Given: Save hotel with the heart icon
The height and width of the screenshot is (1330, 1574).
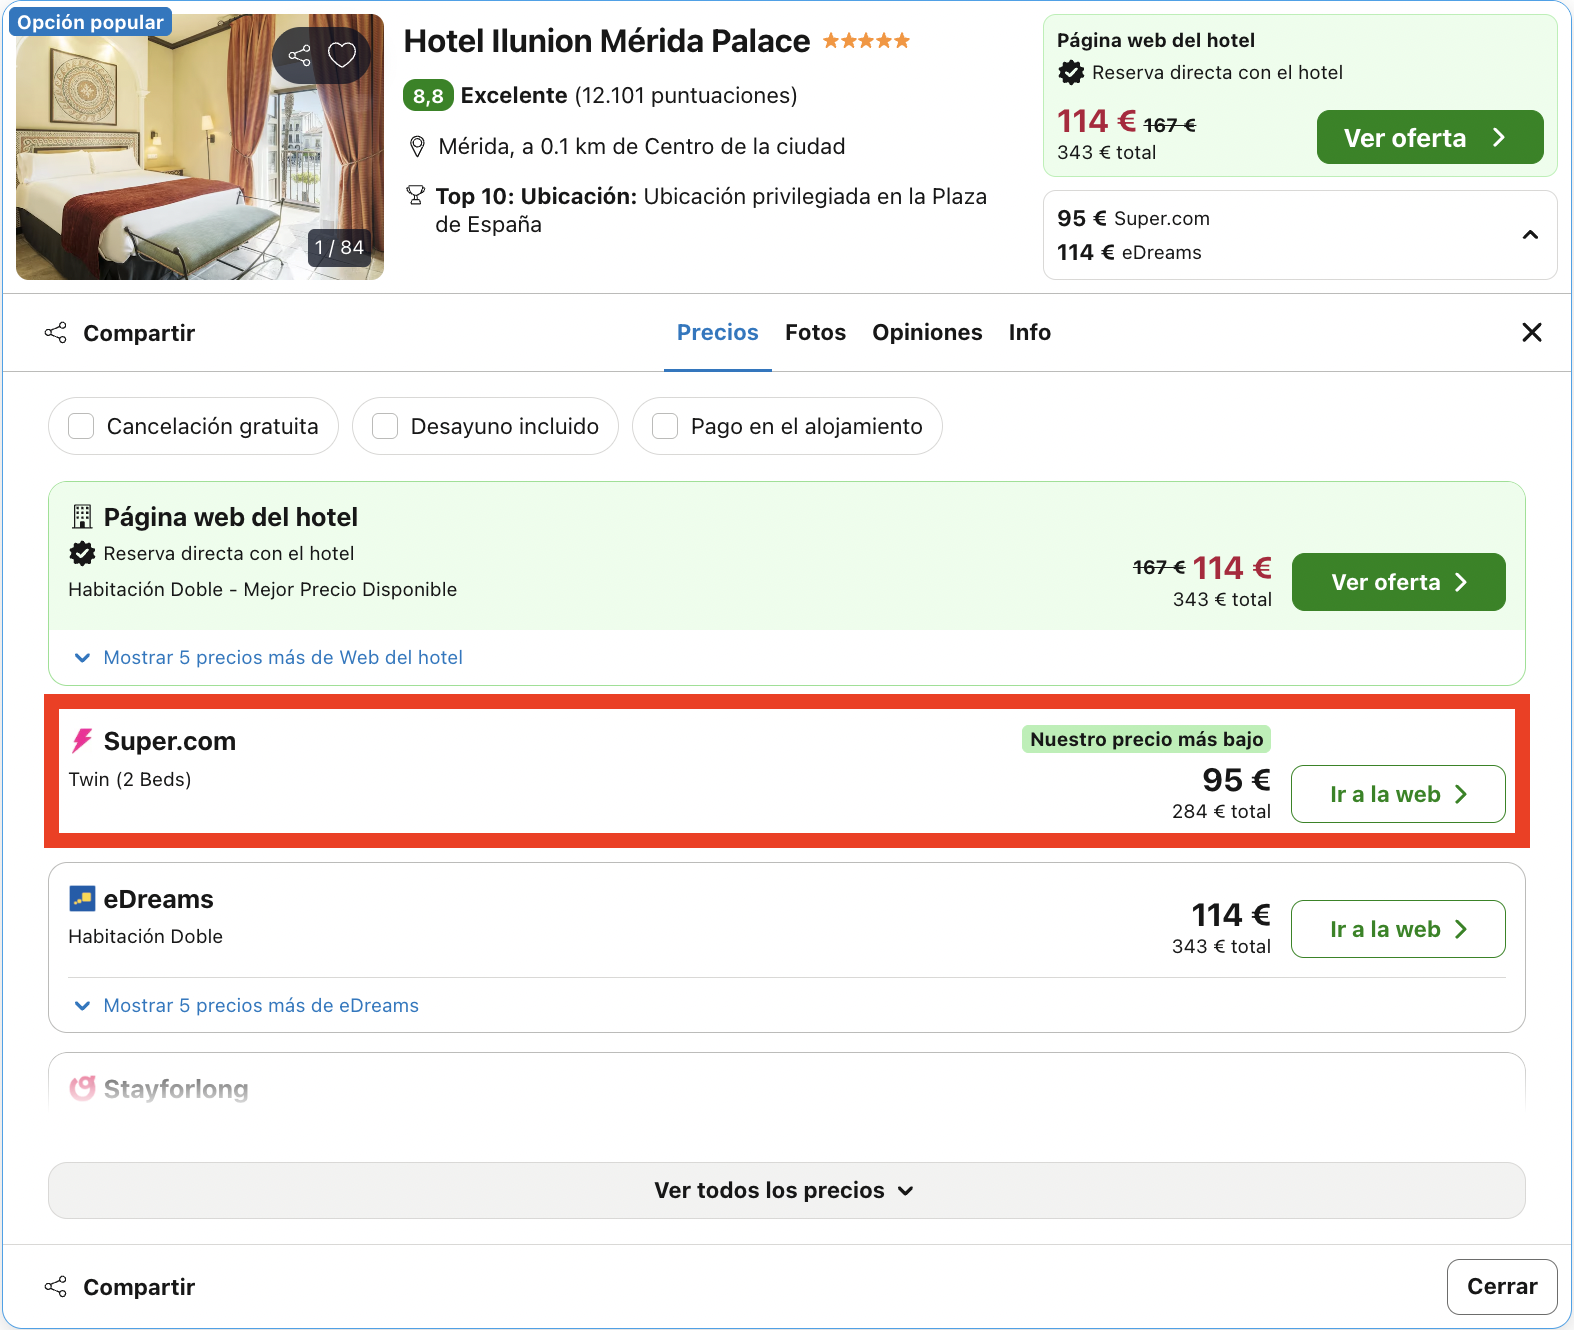Looking at the screenshot, I should pos(342,55).
